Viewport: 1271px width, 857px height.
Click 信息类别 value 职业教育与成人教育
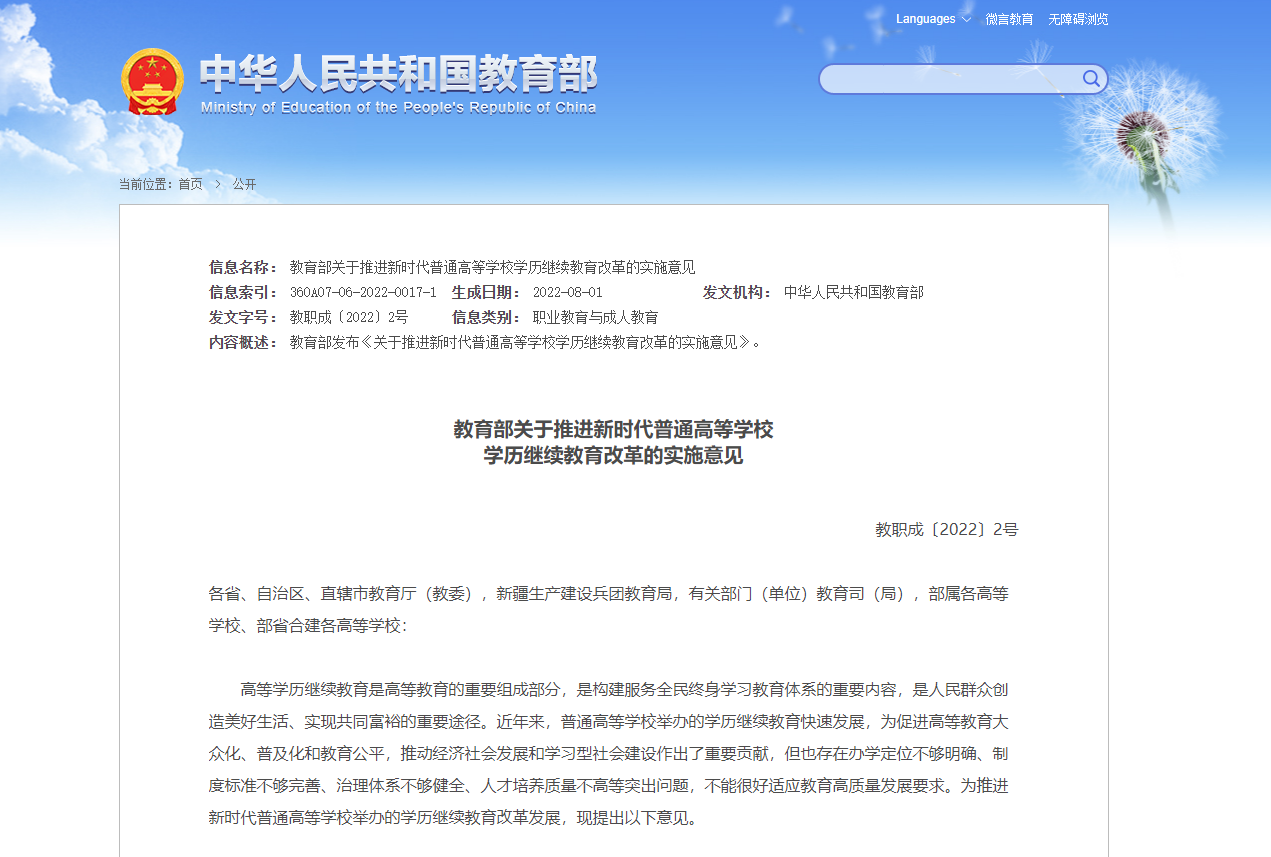point(595,317)
